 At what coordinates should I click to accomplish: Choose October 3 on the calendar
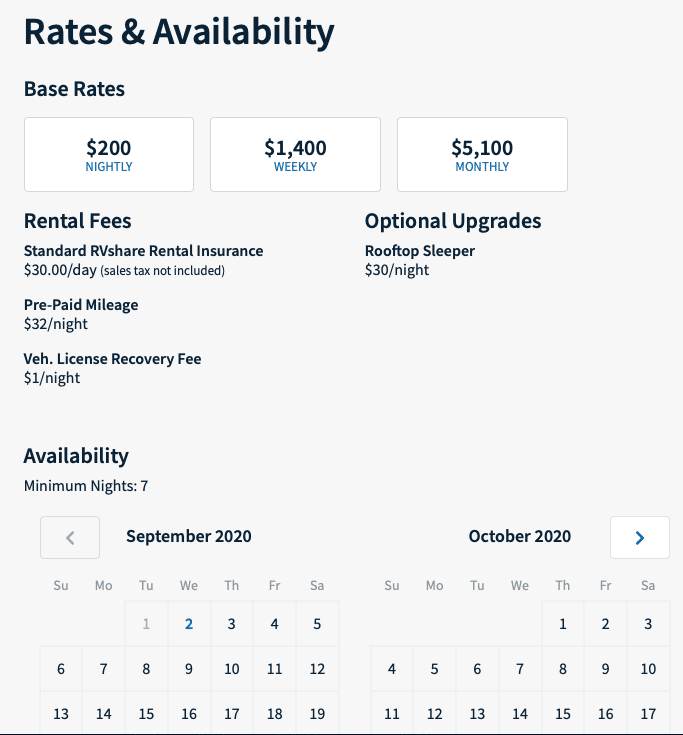pos(648,624)
